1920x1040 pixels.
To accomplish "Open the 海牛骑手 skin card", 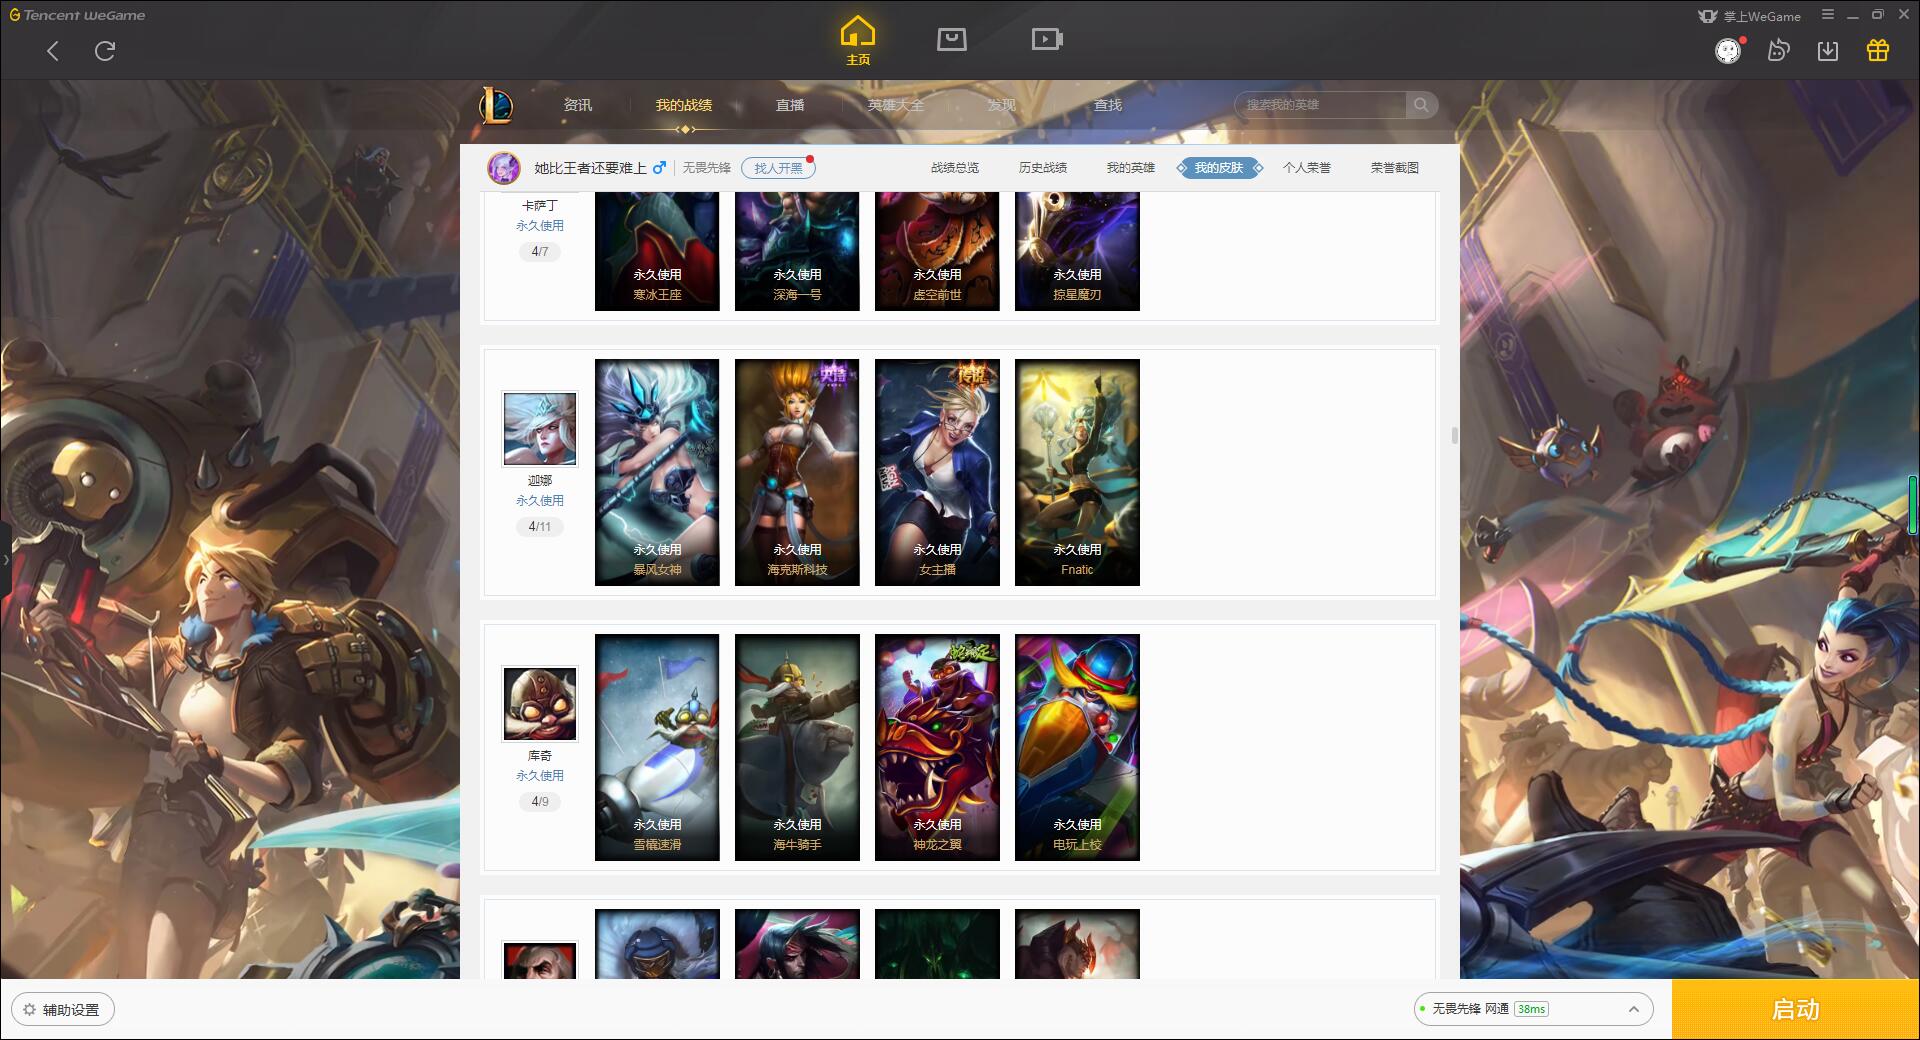I will [x=797, y=748].
